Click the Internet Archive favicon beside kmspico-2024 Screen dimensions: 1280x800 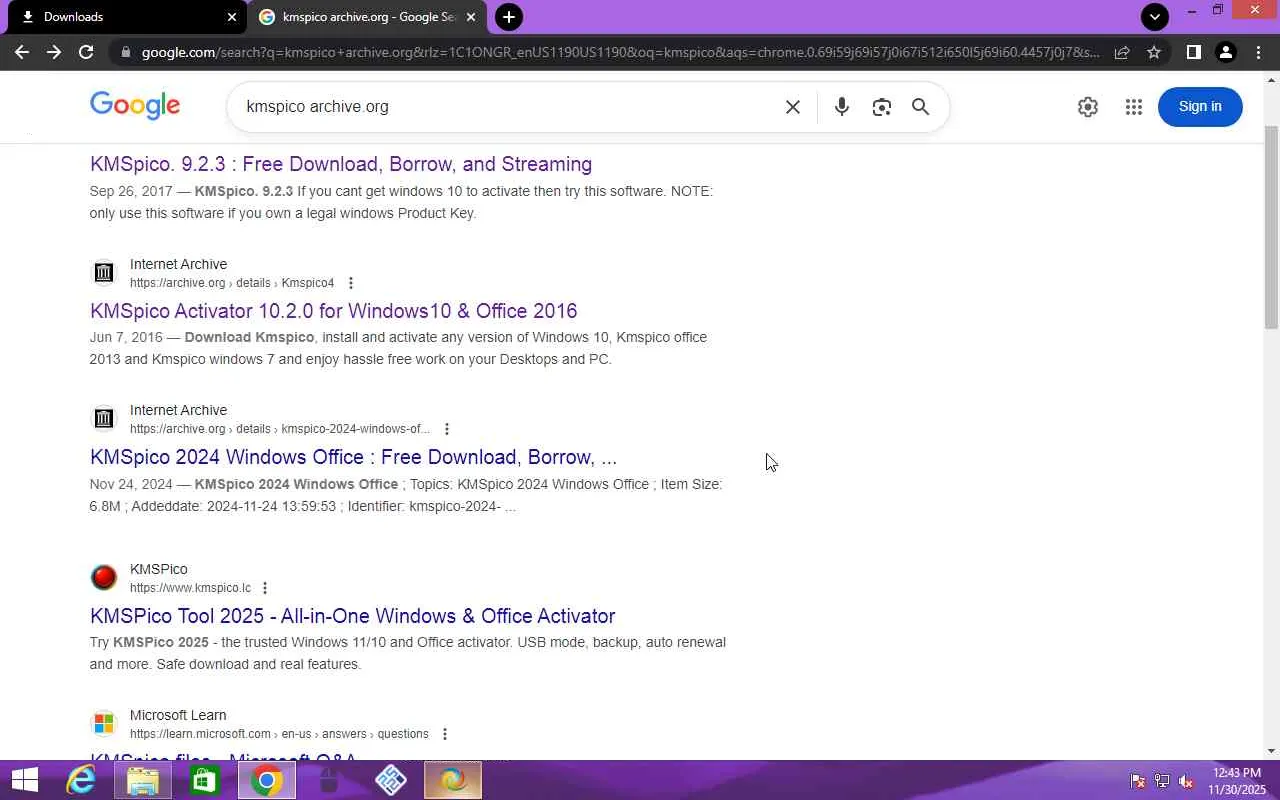(x=104, y=419)
